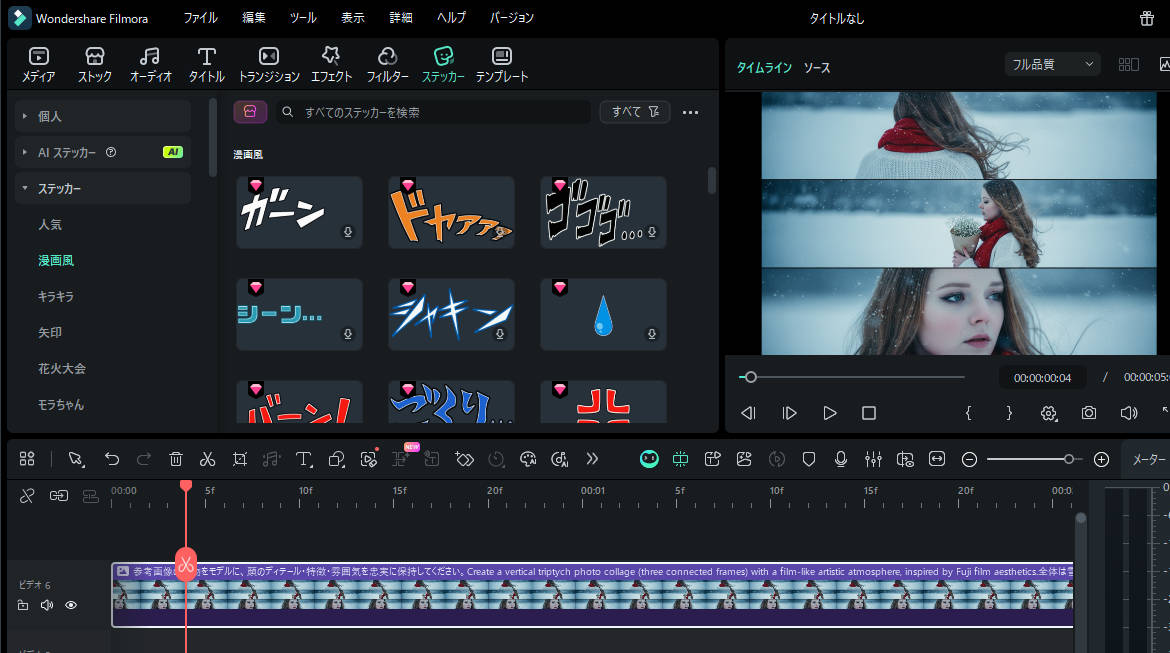Mute the ビデオ 6 track
This screenshot has width=1170, height=653.
(x=46, y=605)
